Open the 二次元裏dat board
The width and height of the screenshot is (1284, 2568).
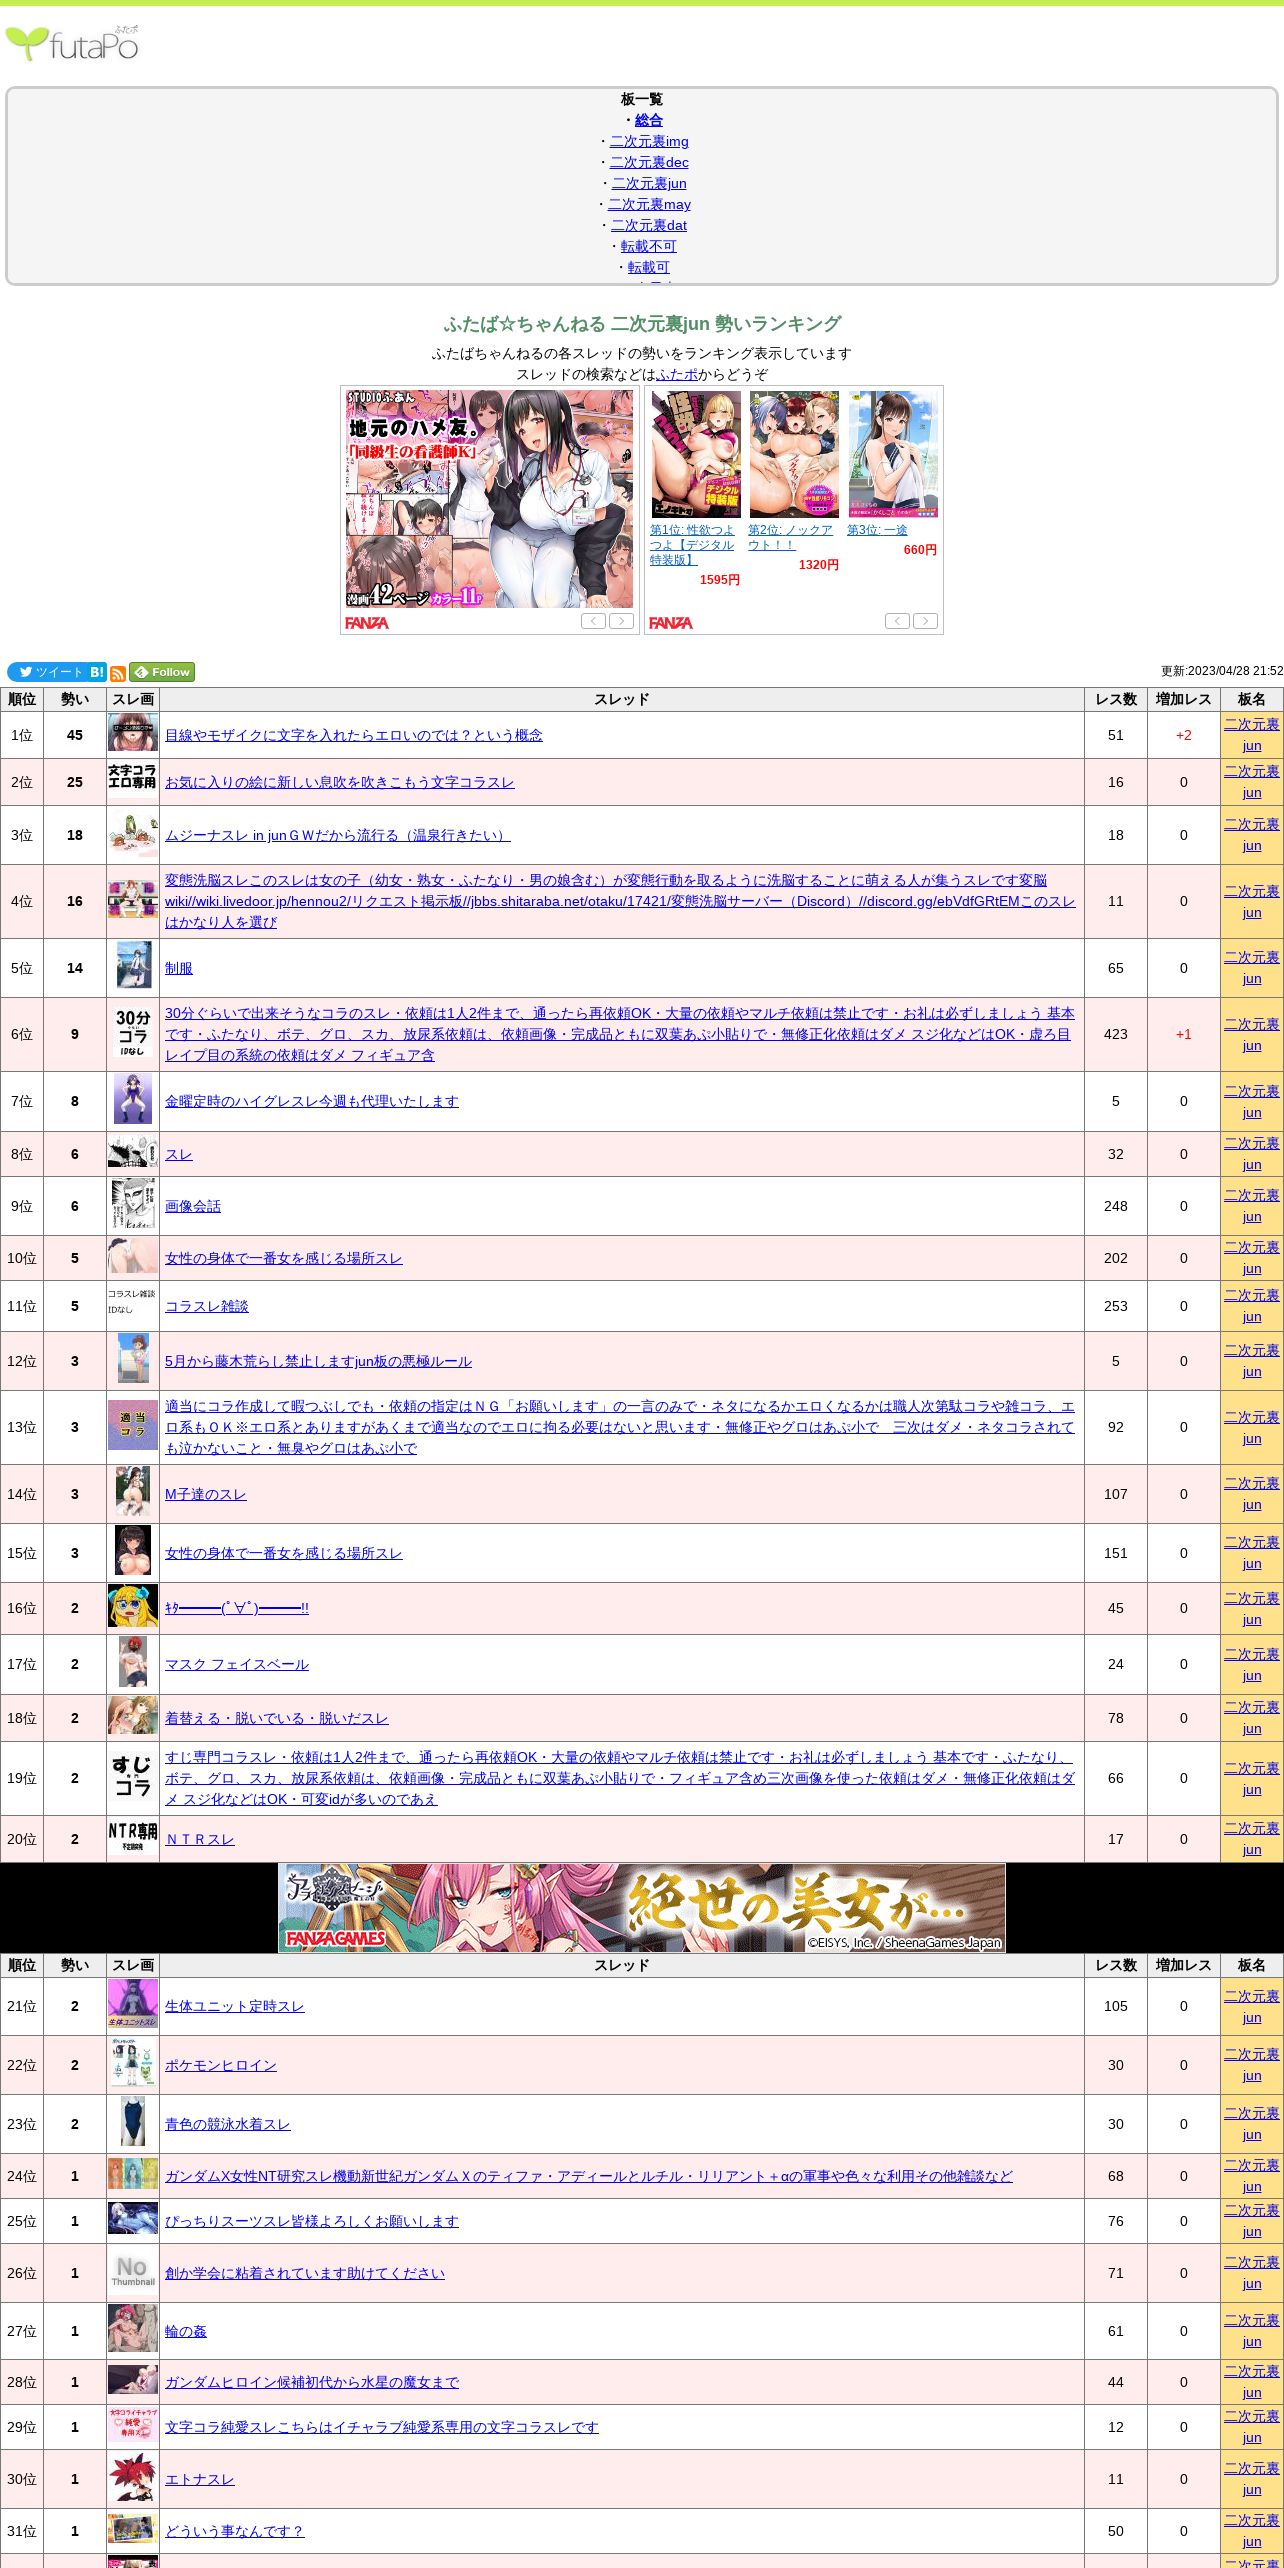pyautogui.click(x=649, y=225)
